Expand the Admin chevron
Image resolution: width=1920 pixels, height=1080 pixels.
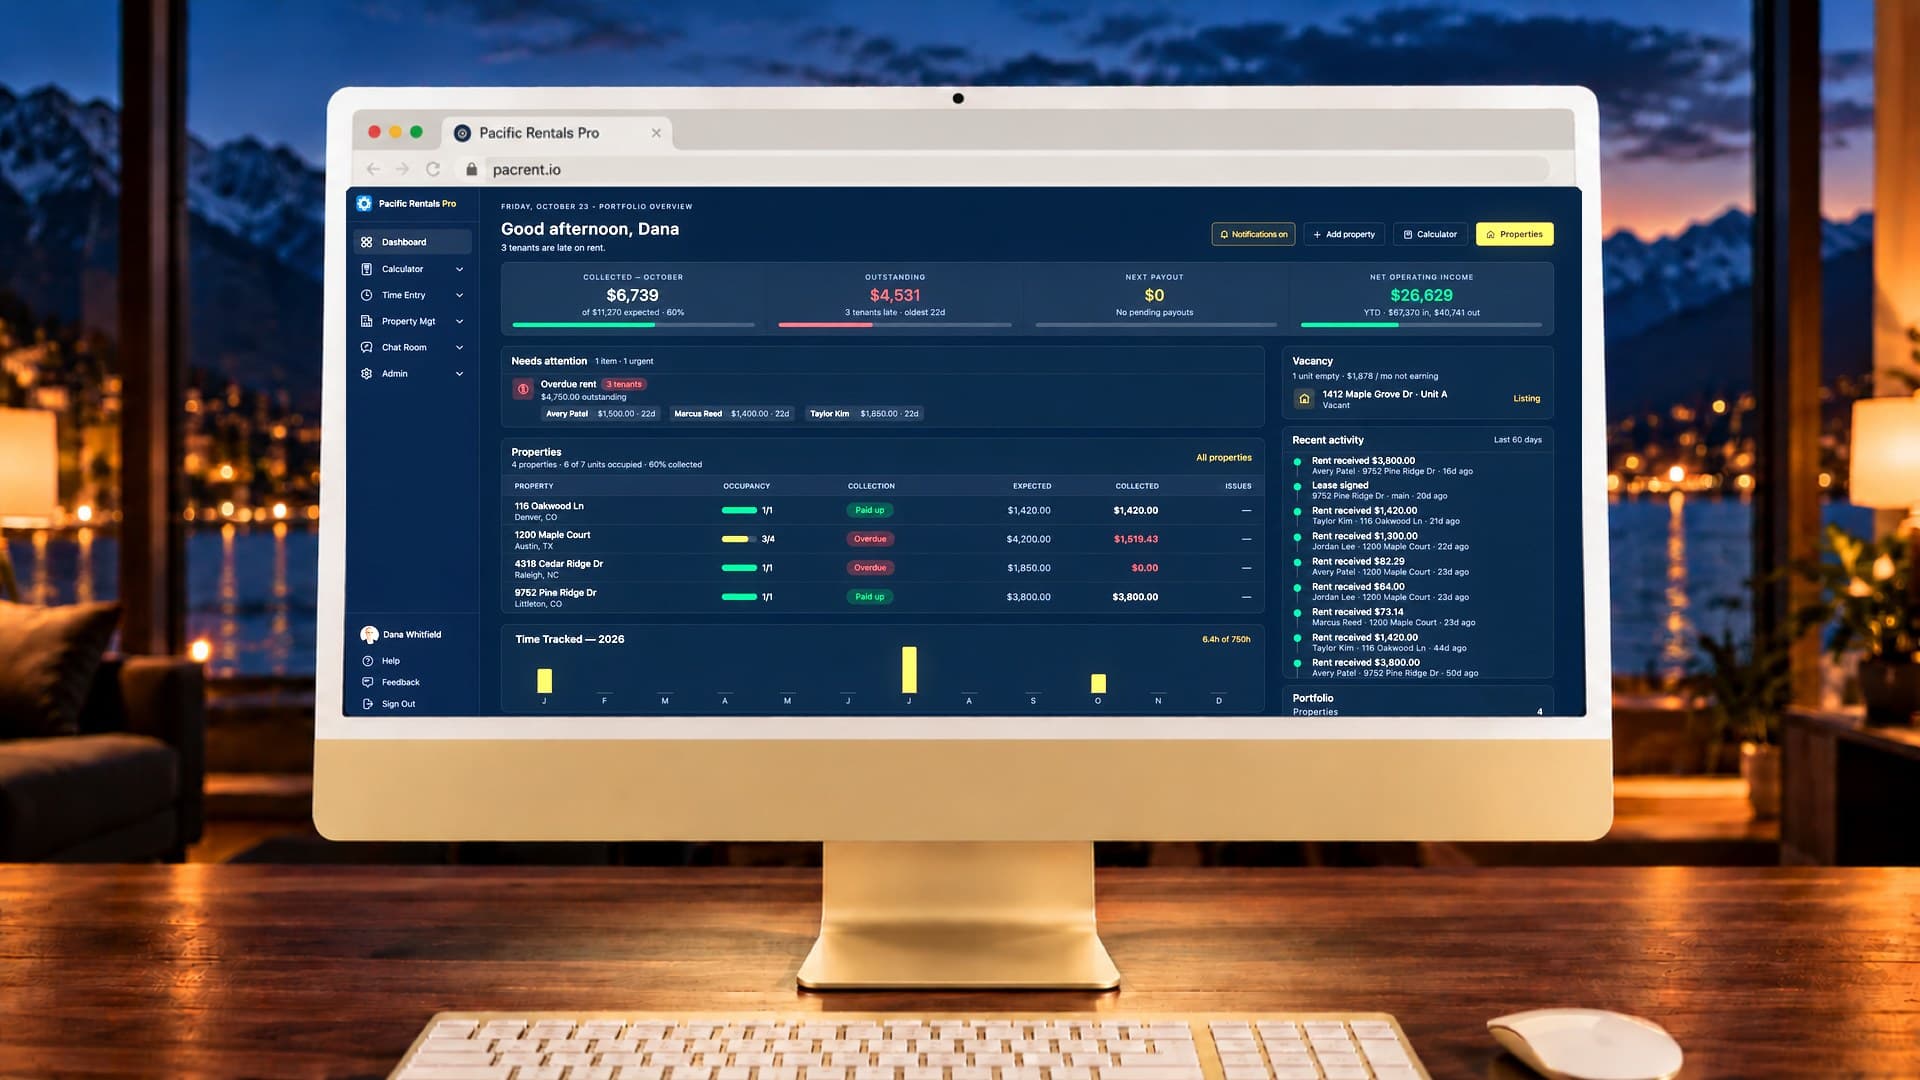pyautogui.click(x=459, y=373)
